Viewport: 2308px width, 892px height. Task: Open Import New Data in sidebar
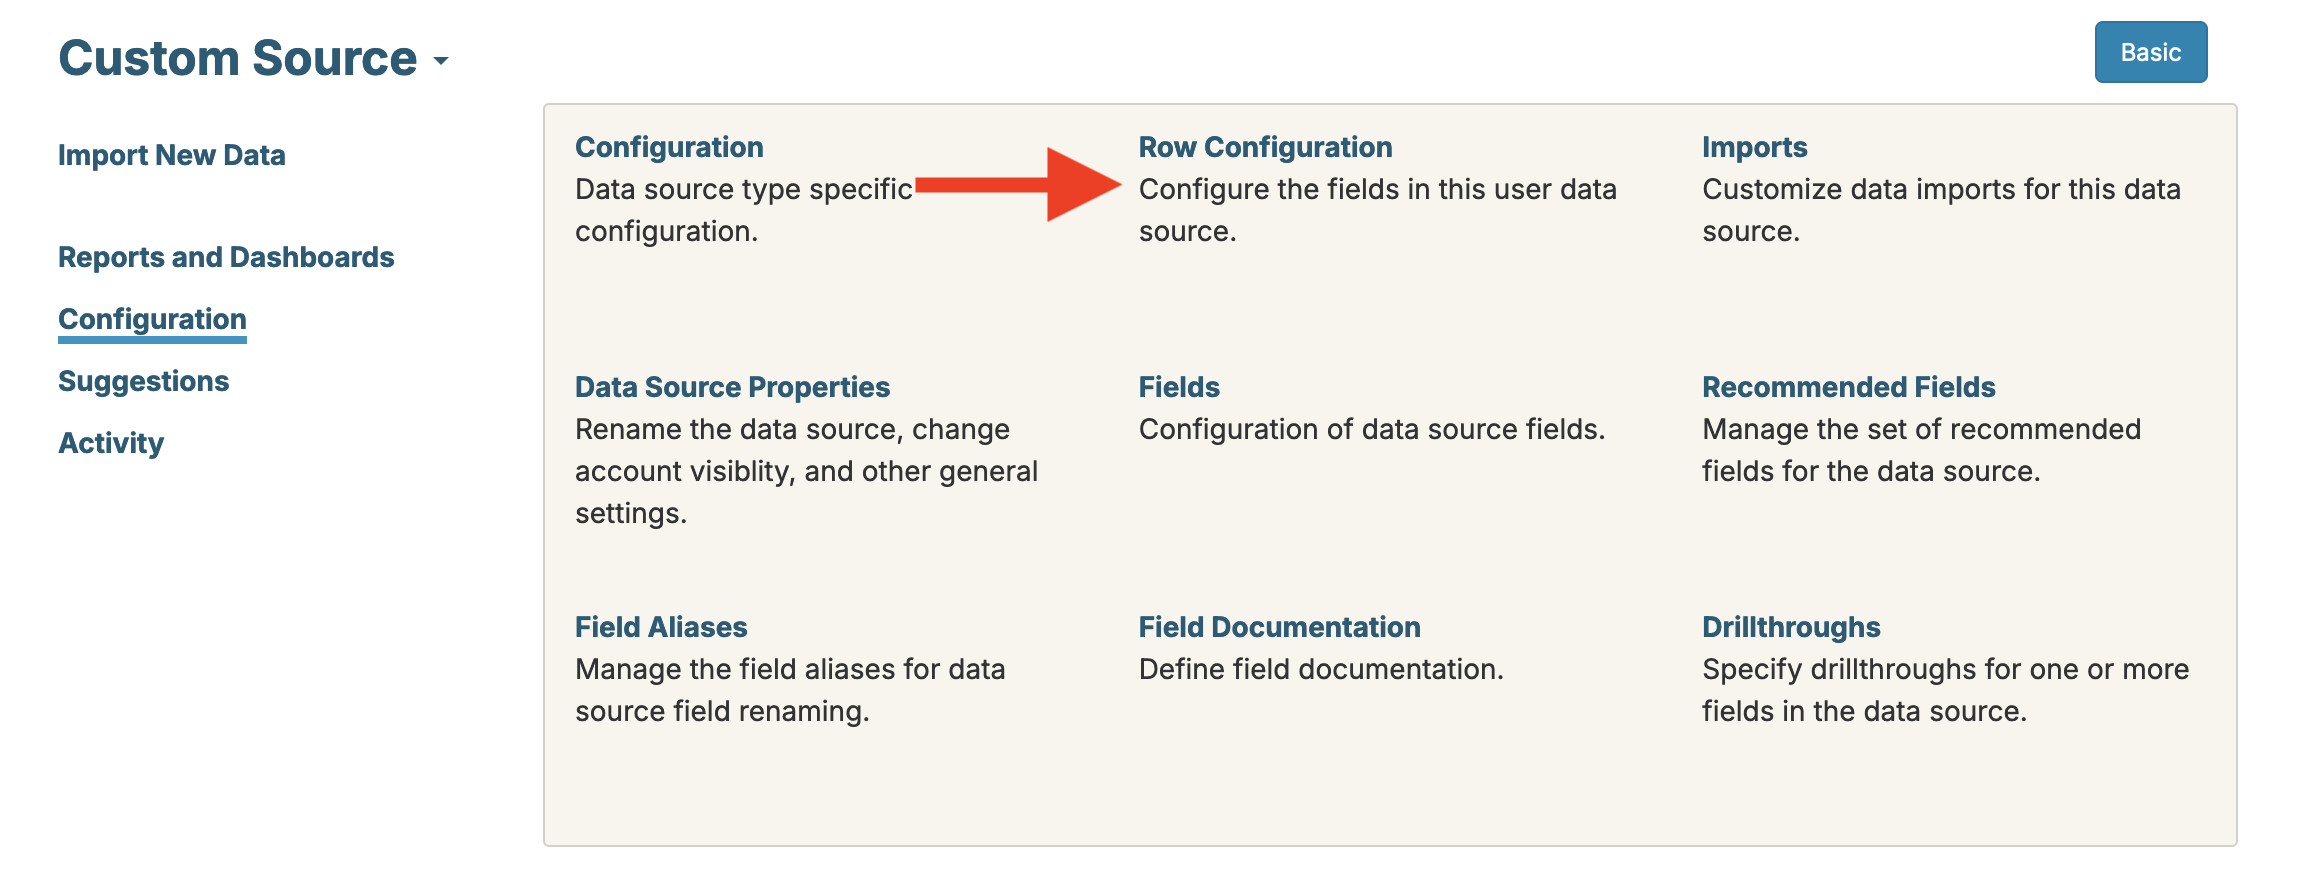coord(172,155)
